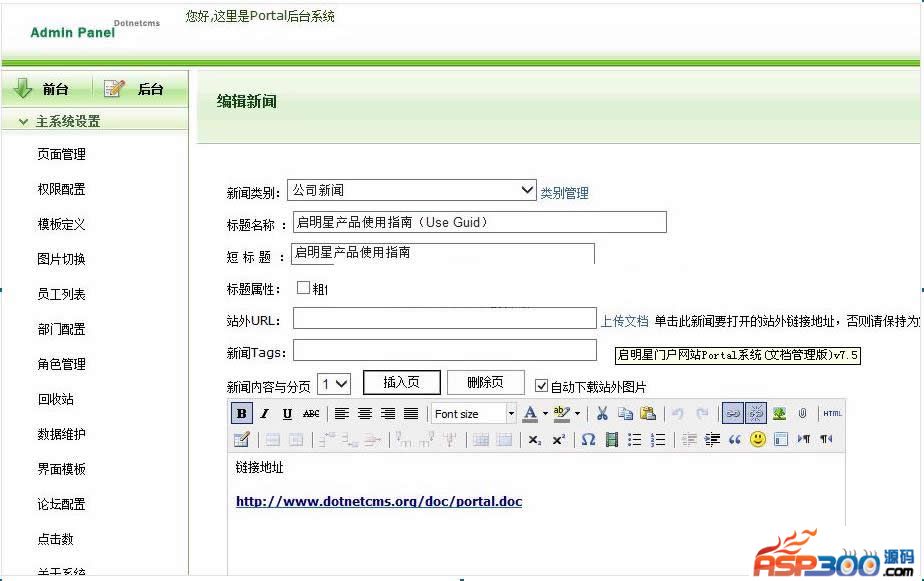Viewport: 924px width, 581px height.
Task: Click the Insert link chain icon
Action: (x=732, y=414)
